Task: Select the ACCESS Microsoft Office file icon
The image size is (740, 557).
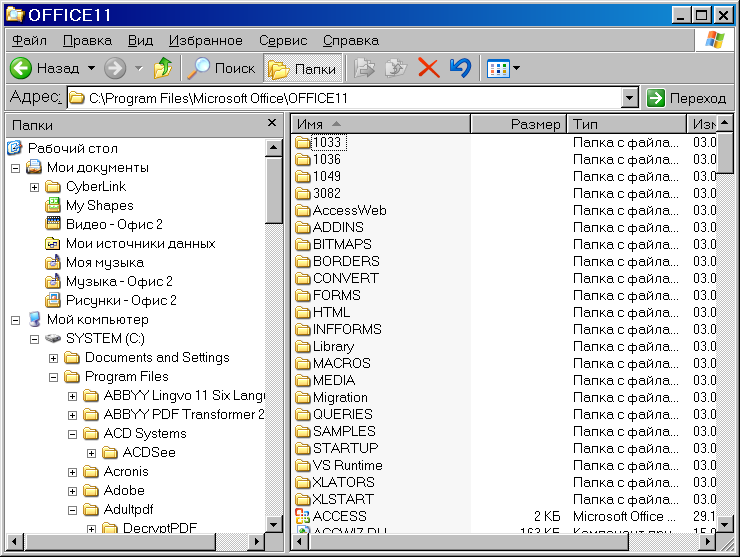Action: 303,516
